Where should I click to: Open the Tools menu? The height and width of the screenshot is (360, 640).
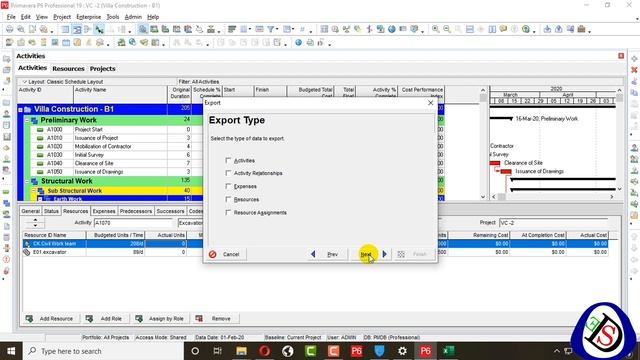tap(113, 17)
